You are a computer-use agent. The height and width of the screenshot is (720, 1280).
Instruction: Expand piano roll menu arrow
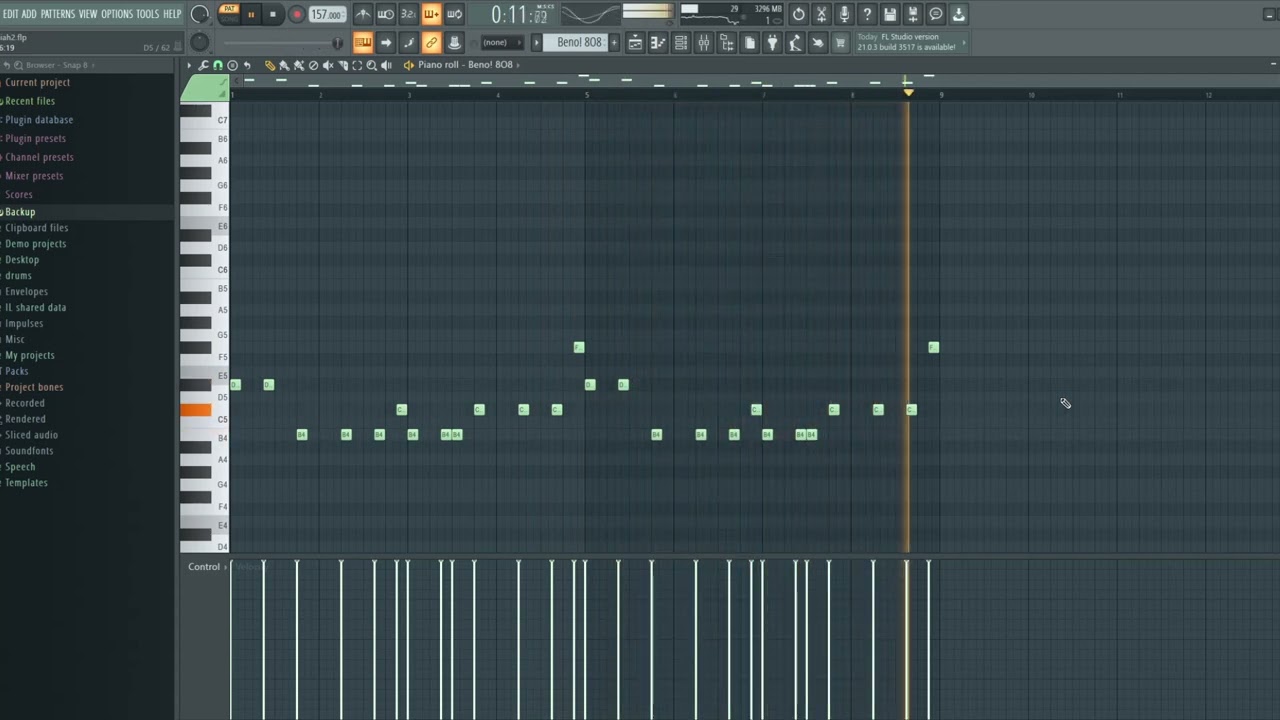(x=189, y=65)
